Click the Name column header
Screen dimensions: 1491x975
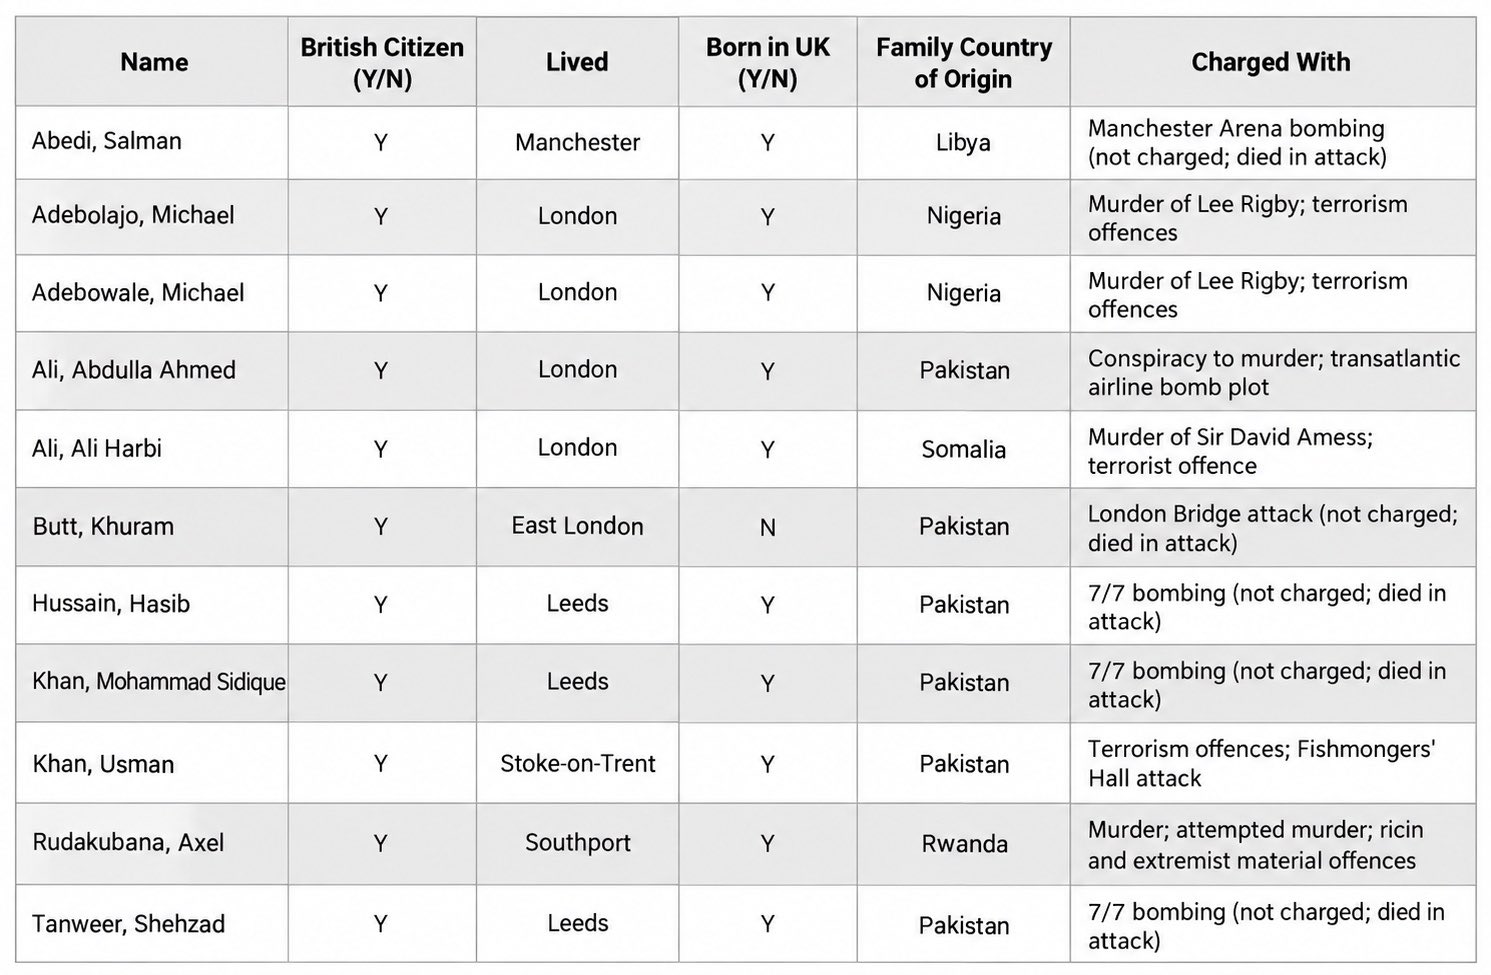coord(153,62)
